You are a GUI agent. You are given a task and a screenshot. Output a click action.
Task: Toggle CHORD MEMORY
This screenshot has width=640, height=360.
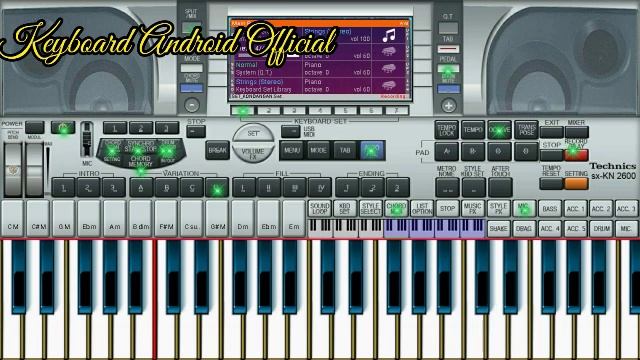click(x=140, y=162)
